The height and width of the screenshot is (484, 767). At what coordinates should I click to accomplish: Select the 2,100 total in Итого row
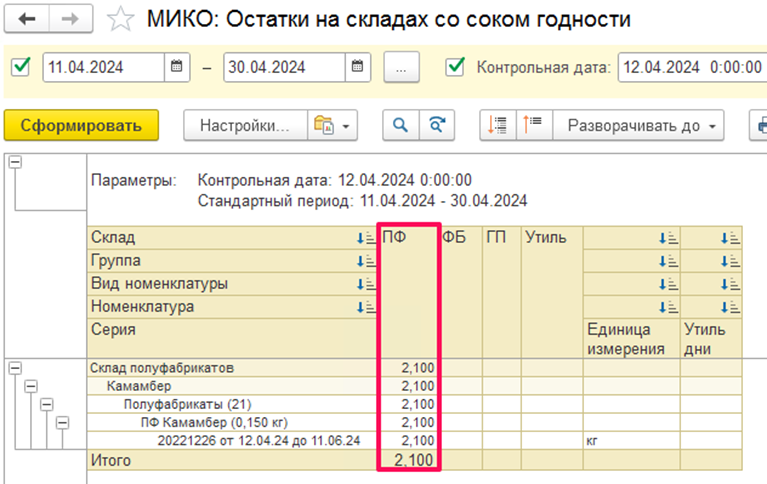pyautogui.click(x=413, y=460)
